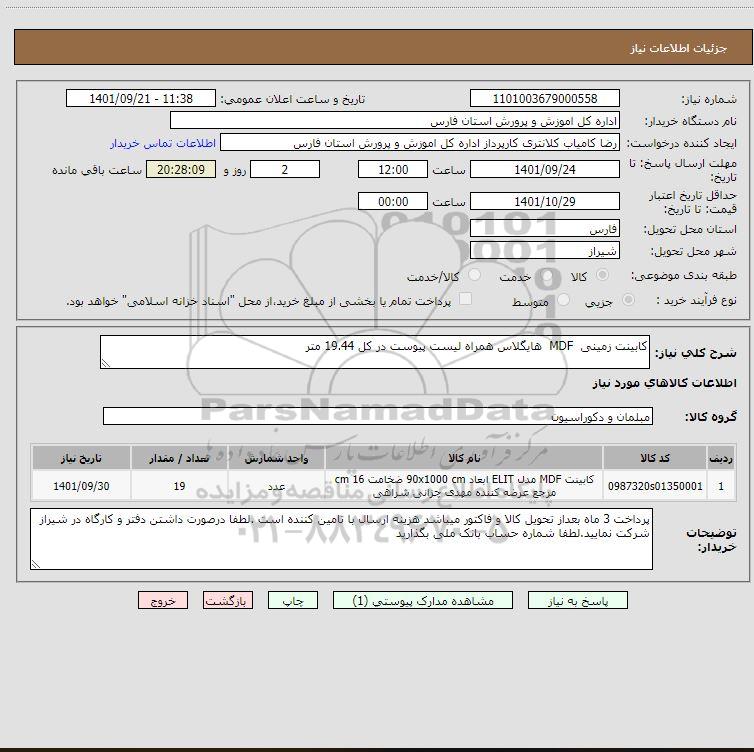754x752 pixels.
Task: Select the خدمت radio button
Action: pos(547,275)
